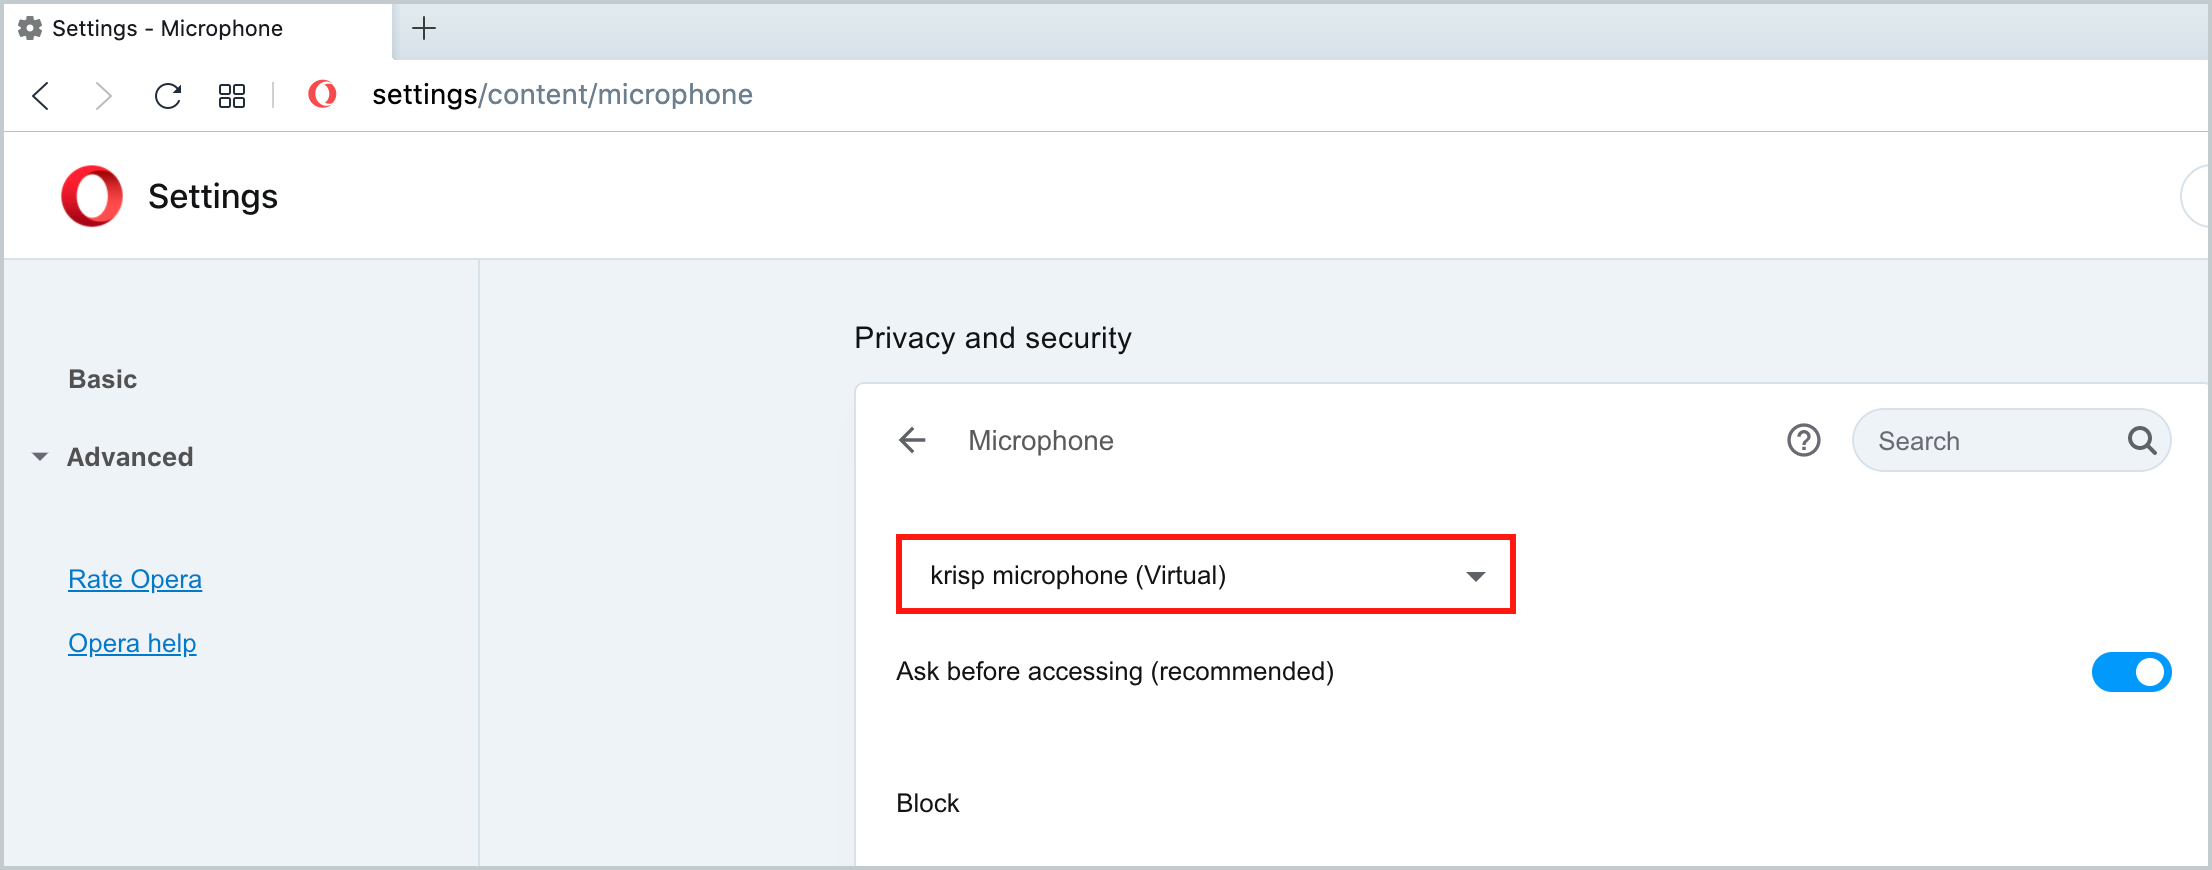Image resolution: width=2212 pixels, height=870 pixels.
Task: Click the search magnifier icon
Action: click(2141, 440)
